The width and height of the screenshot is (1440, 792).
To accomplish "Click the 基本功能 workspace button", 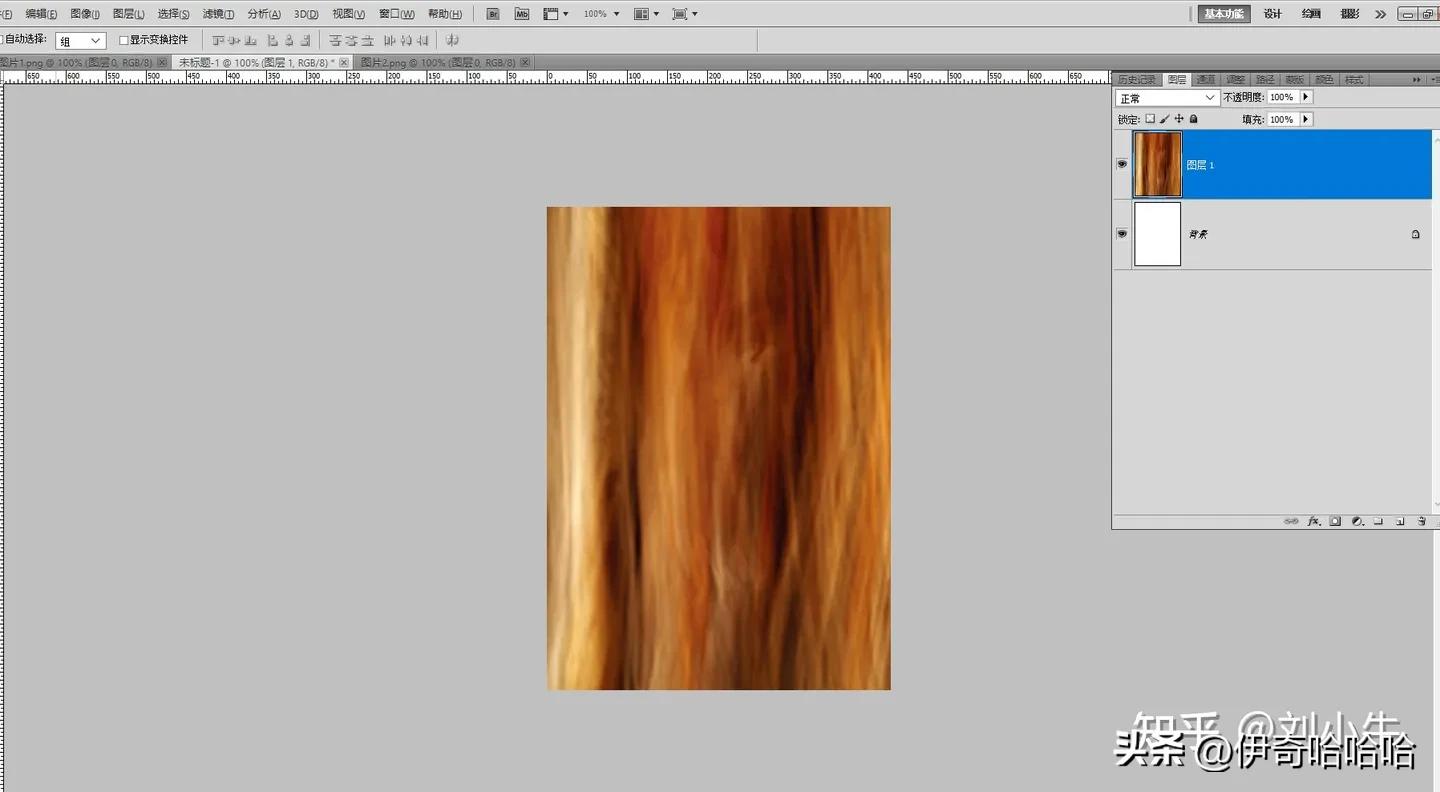I will pos(1224,14).
